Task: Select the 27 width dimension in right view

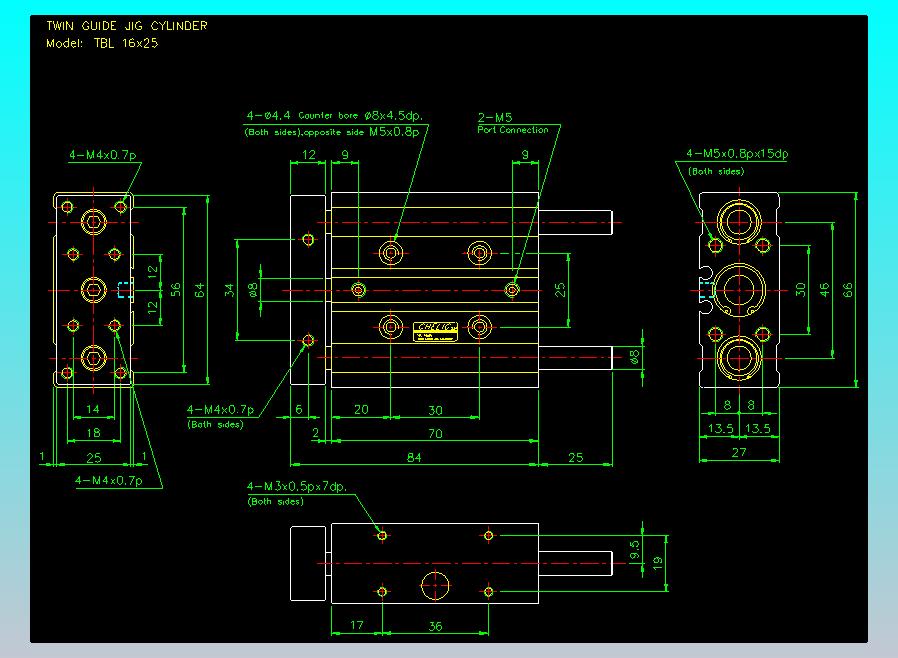Action: [x=740, y=452]
